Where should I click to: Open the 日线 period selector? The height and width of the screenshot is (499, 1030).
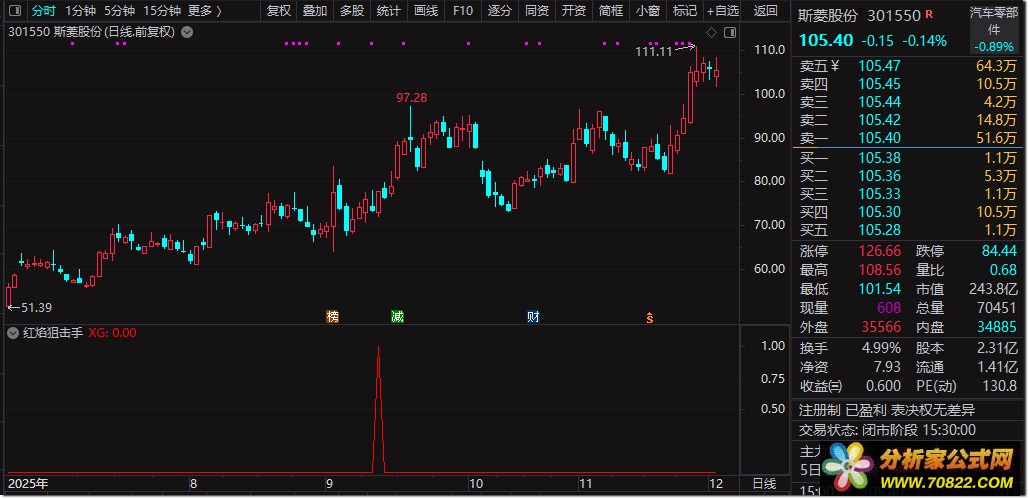(x=764, y=484)
